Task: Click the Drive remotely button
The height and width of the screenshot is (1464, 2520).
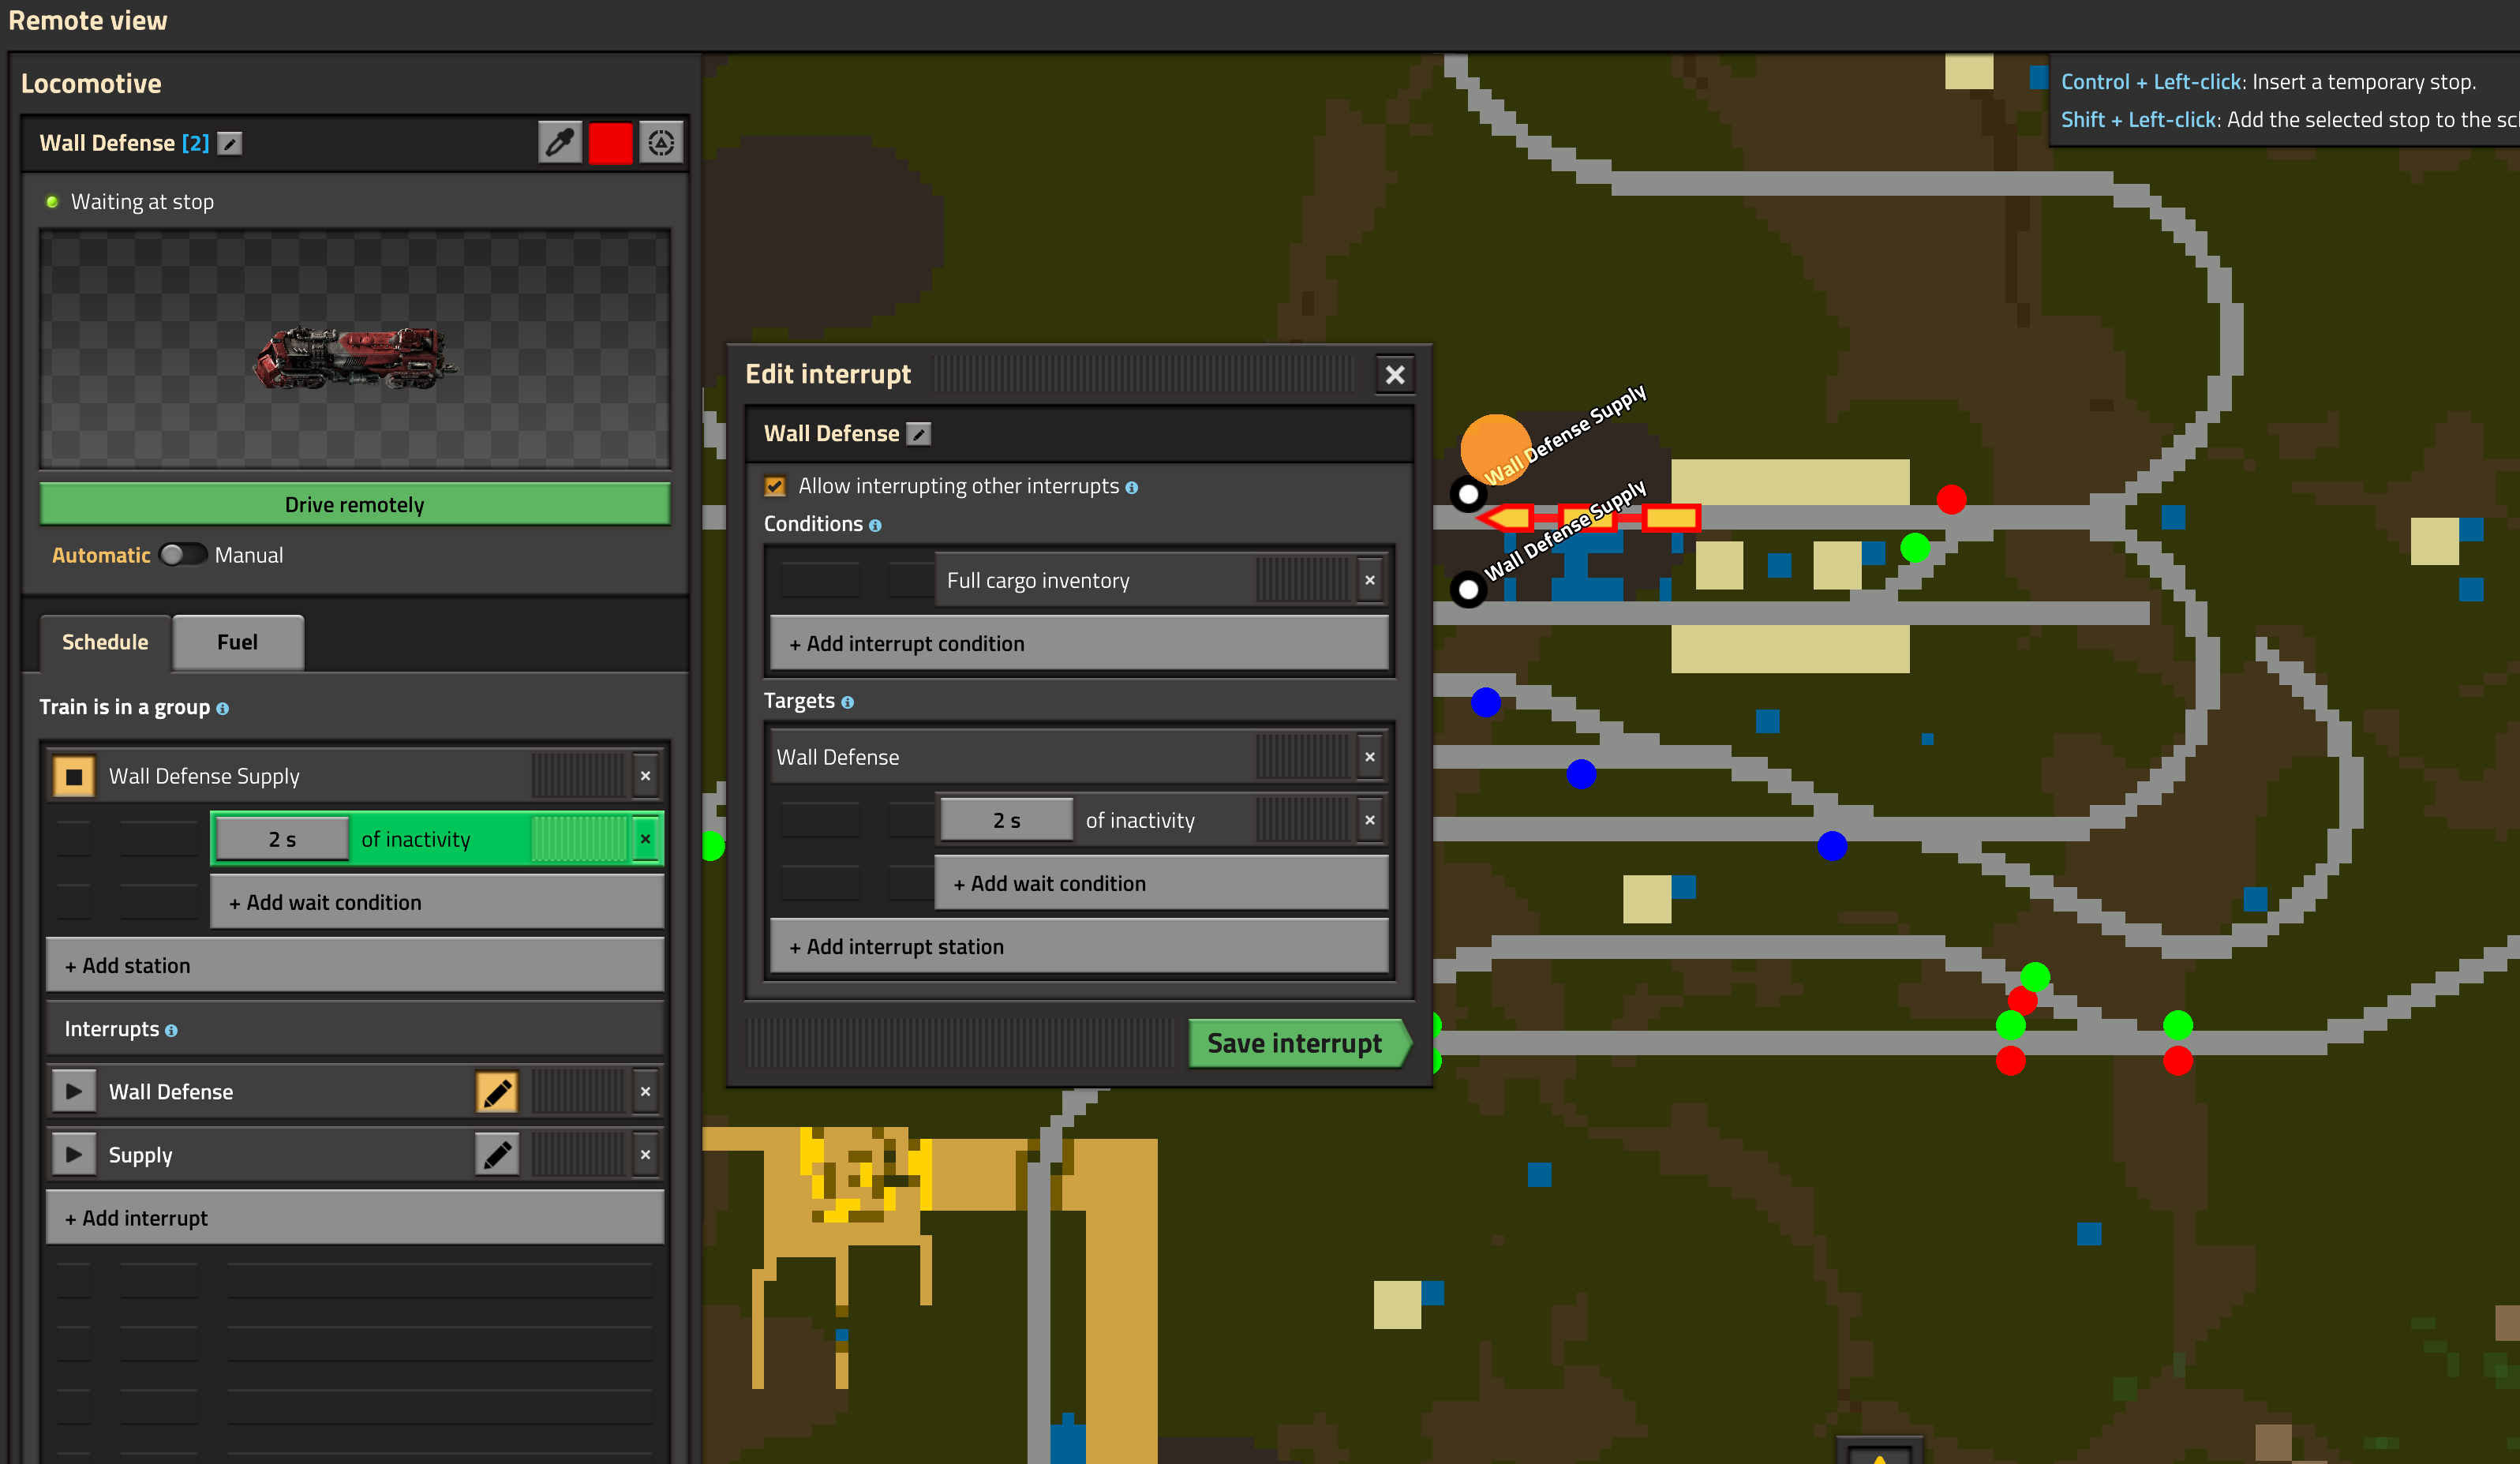Action: tap(354, 505)
